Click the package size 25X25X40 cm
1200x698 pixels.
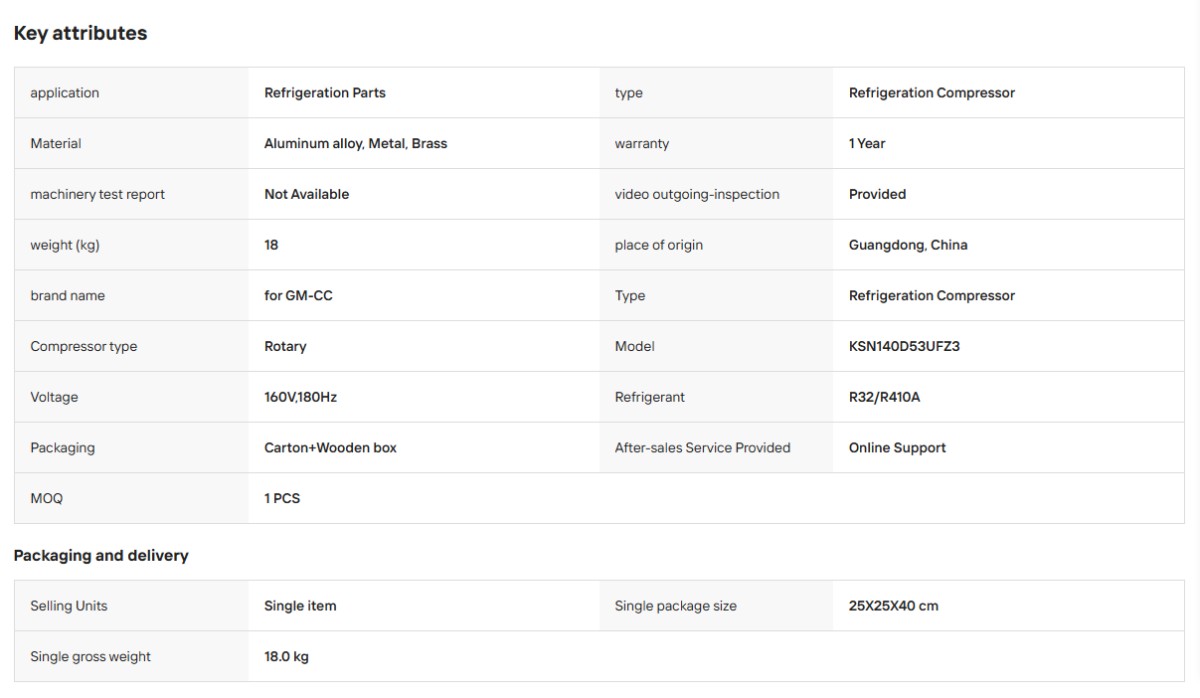(894, 606)
